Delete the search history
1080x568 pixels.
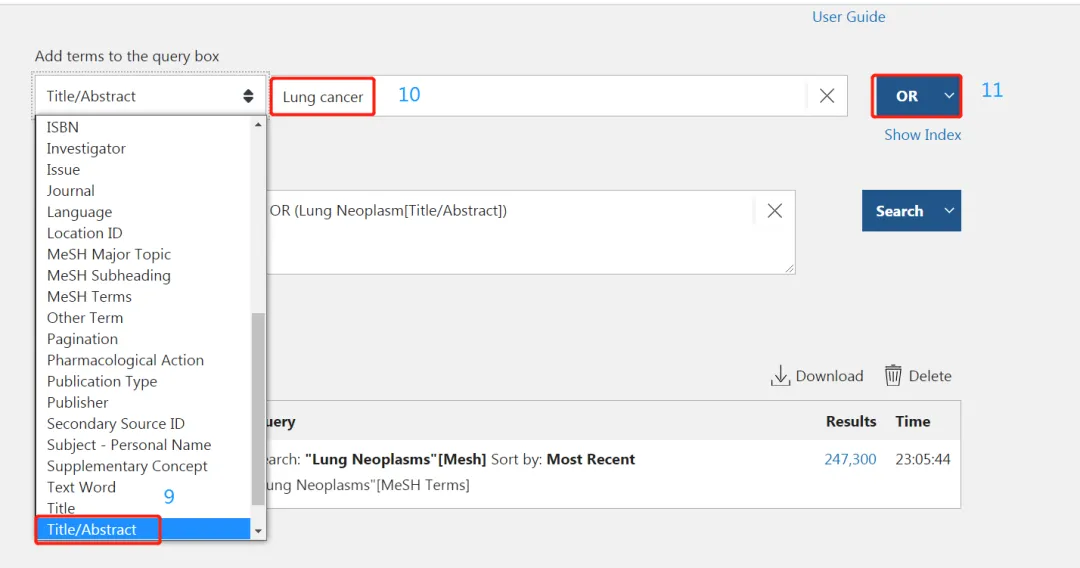[918, 376]
